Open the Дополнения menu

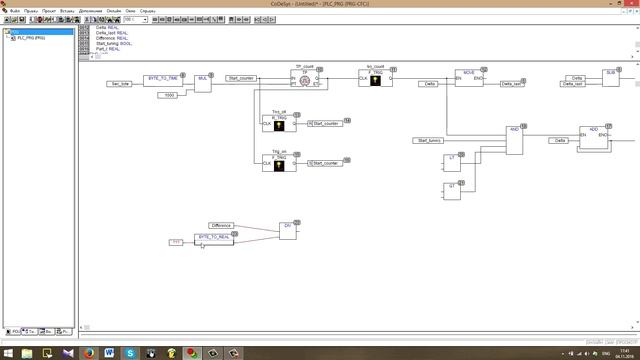tap(91, 11)
